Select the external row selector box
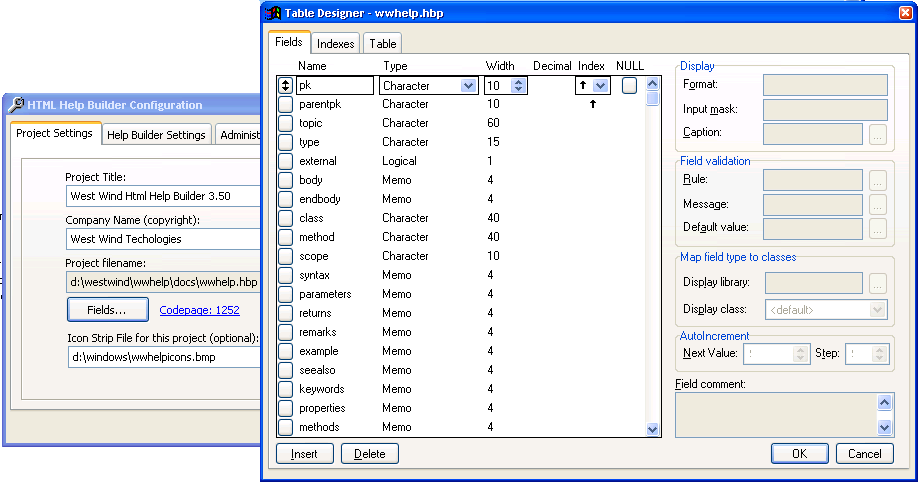918x482 pixels. (285, 161)
